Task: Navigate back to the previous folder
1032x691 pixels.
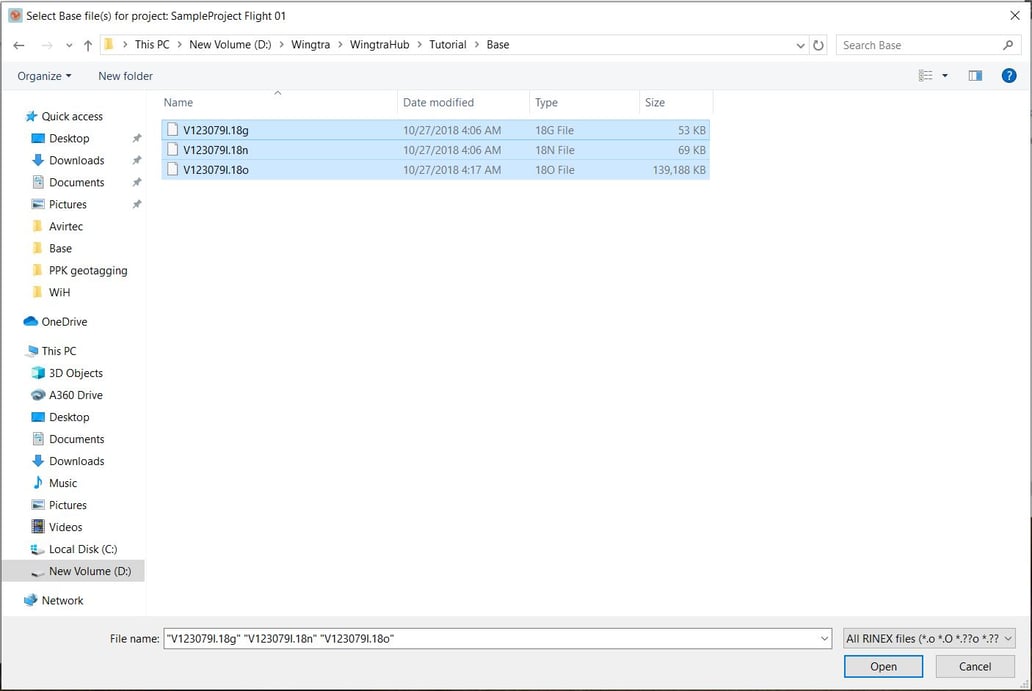Action: tap(18, 44)
